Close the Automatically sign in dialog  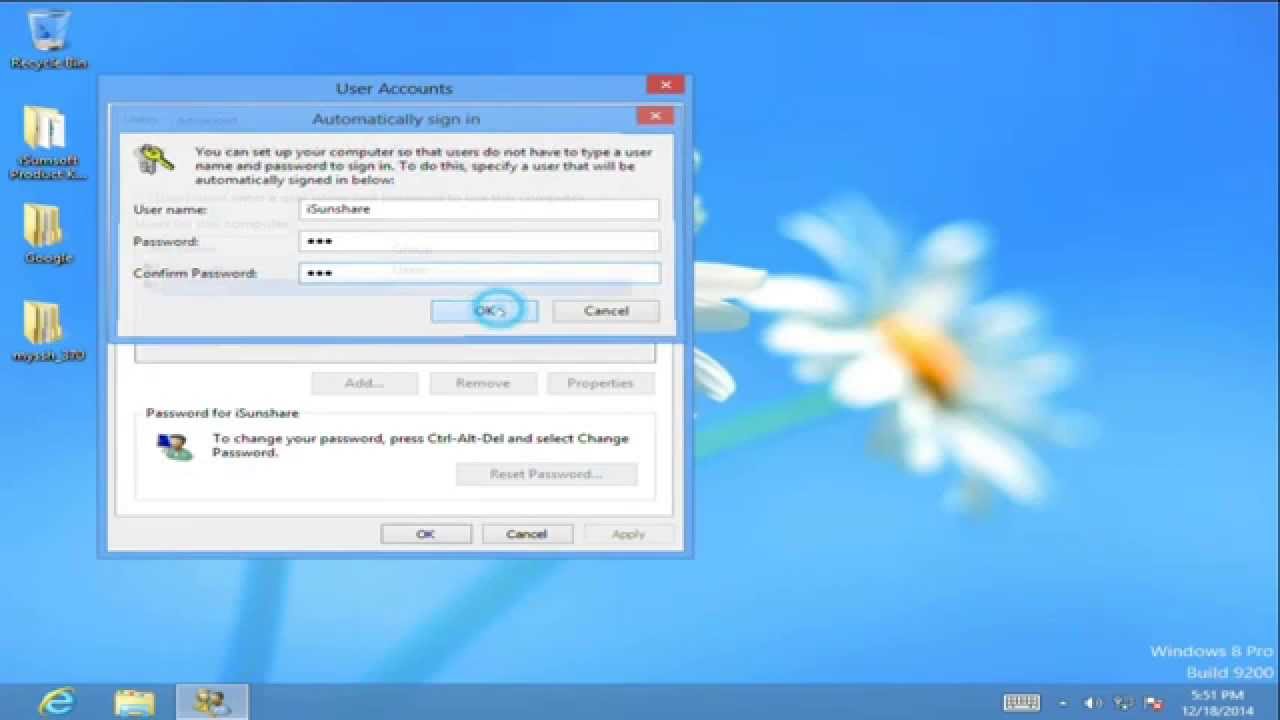[x=655, y=116]
